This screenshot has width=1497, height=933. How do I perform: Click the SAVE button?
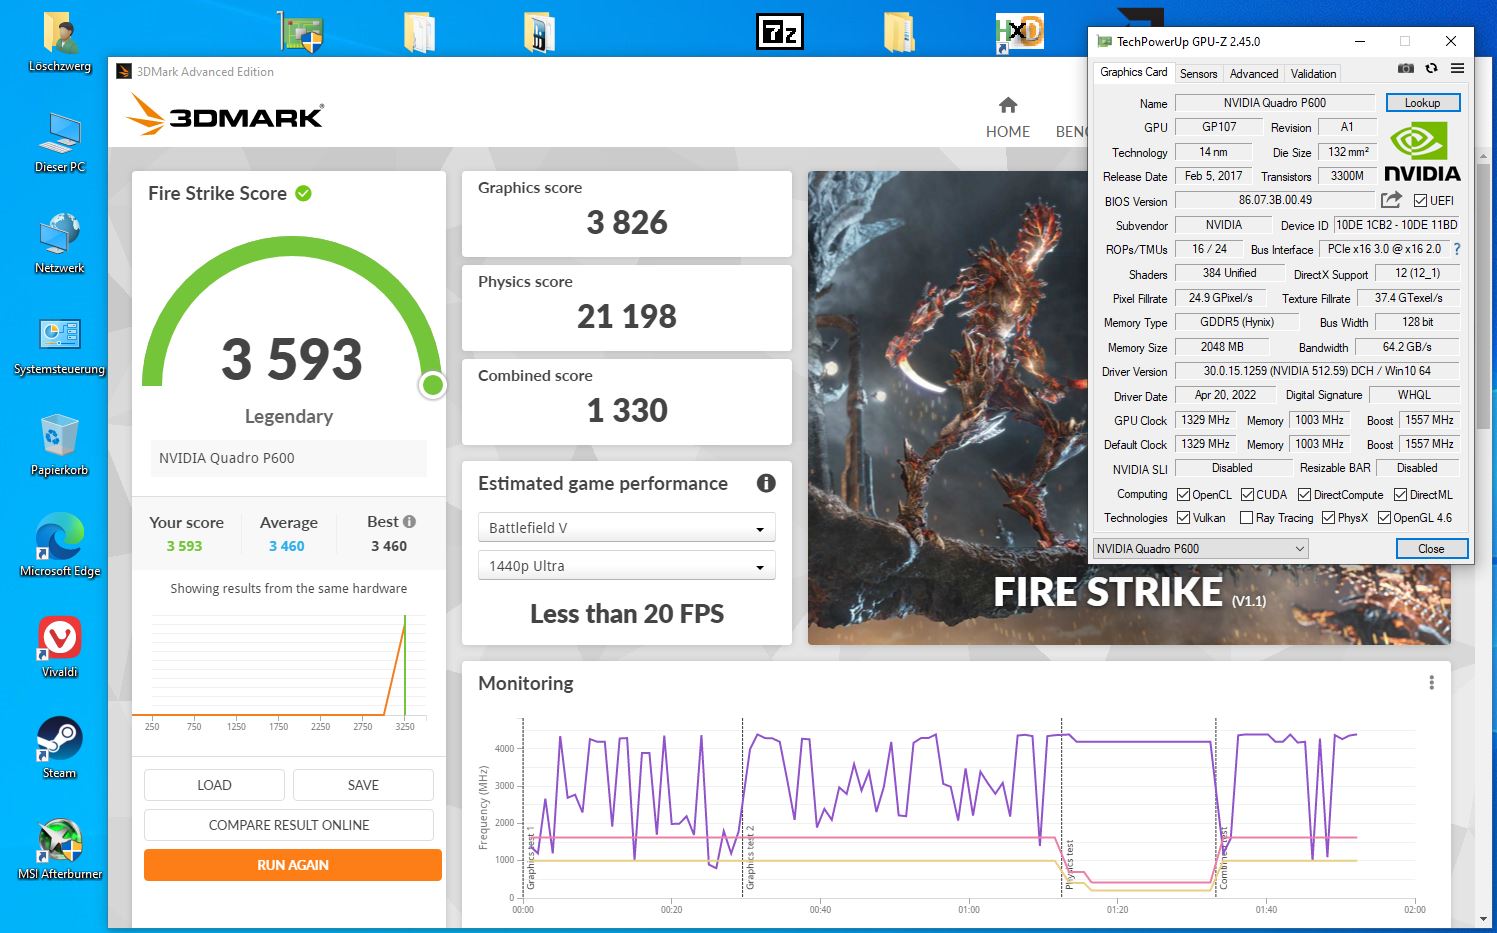(363, 785)
